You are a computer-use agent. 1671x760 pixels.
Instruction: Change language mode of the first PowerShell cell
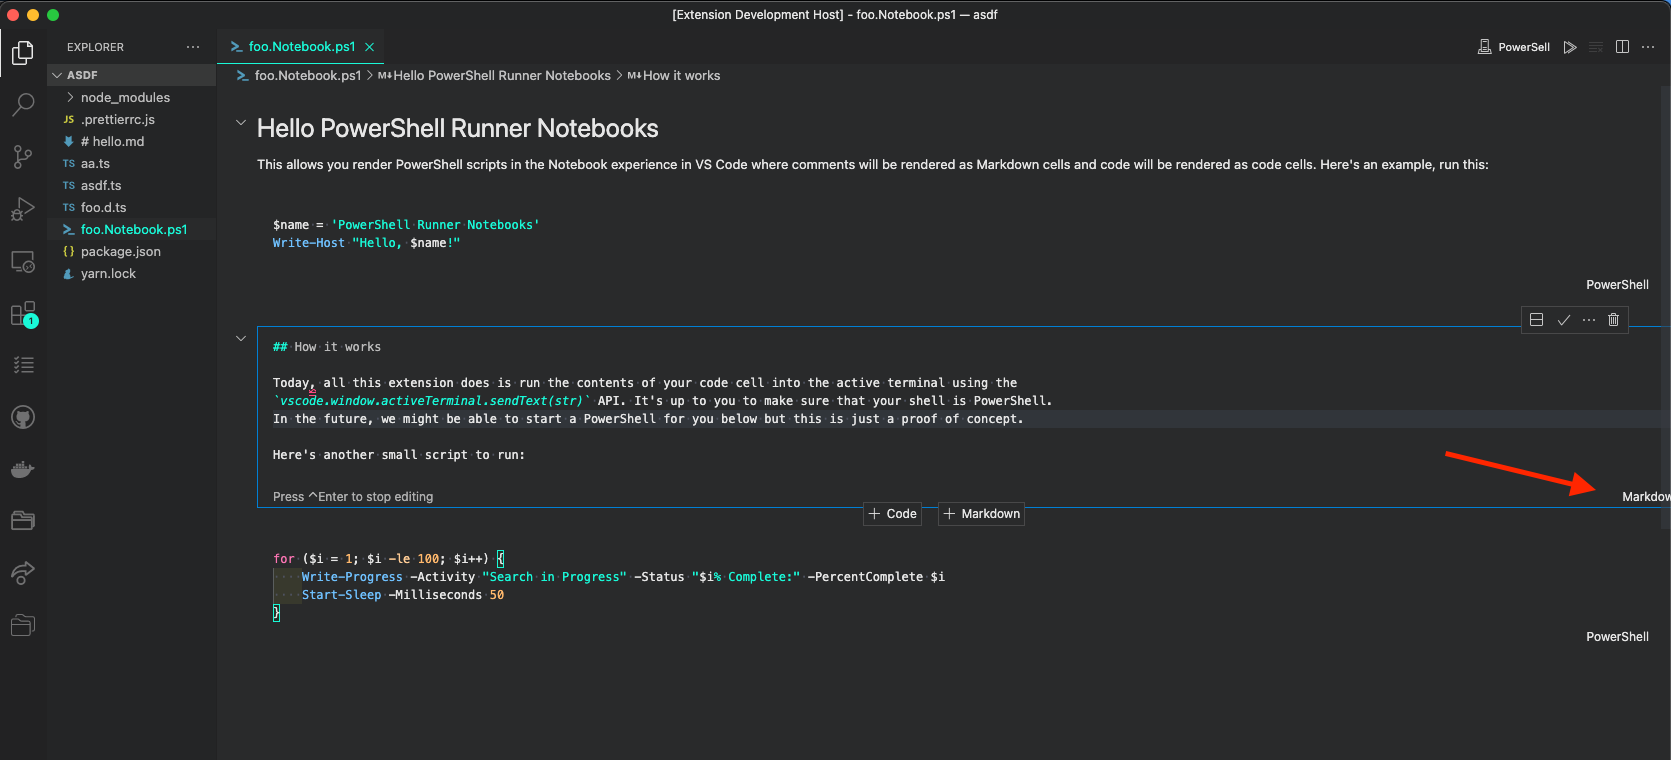tap(1617, 285)
